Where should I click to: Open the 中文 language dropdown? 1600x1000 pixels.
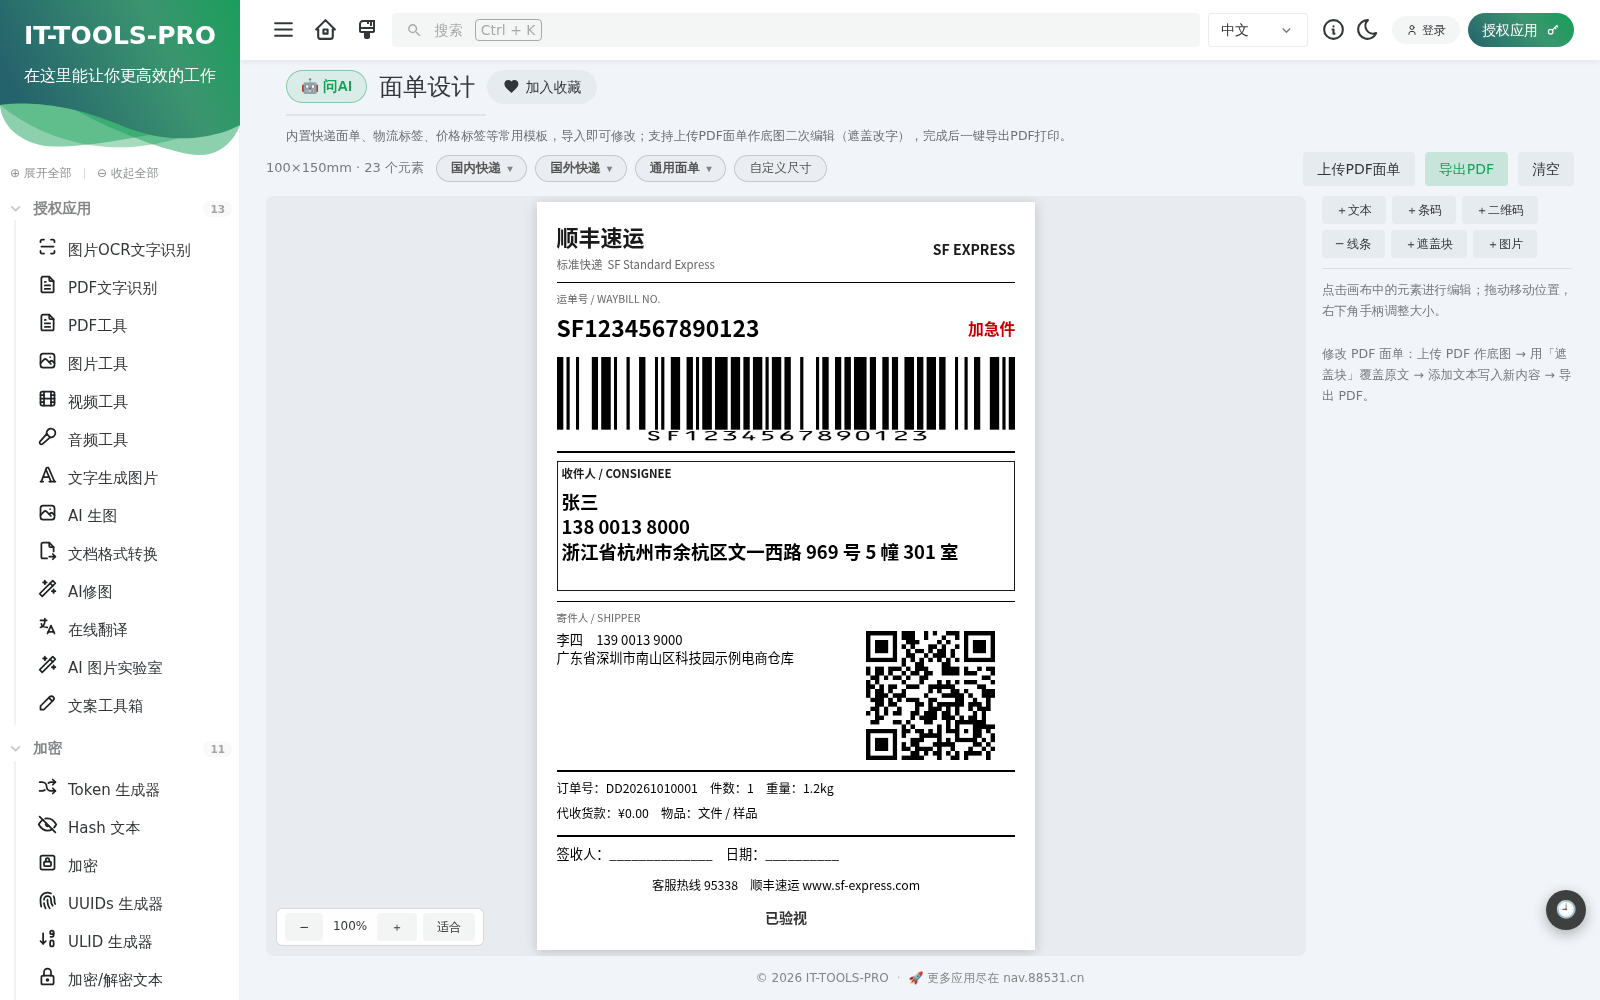coord(1257,30)
